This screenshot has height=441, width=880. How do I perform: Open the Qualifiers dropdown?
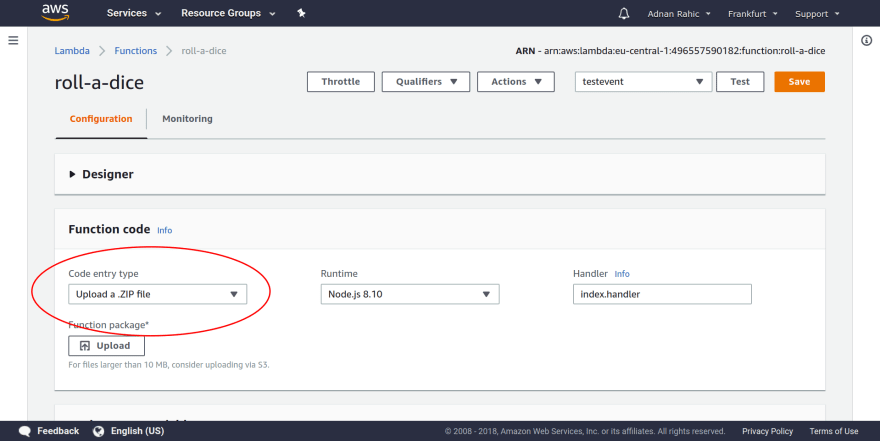point(426,81)
